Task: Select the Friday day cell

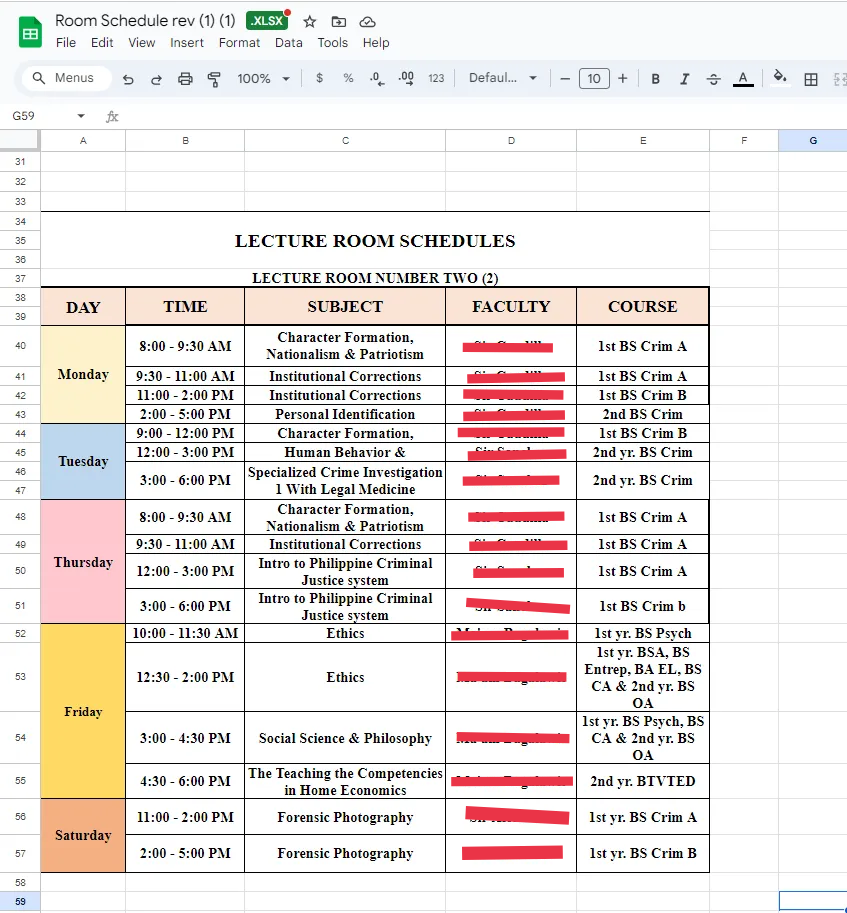Action: coord(83,712)
